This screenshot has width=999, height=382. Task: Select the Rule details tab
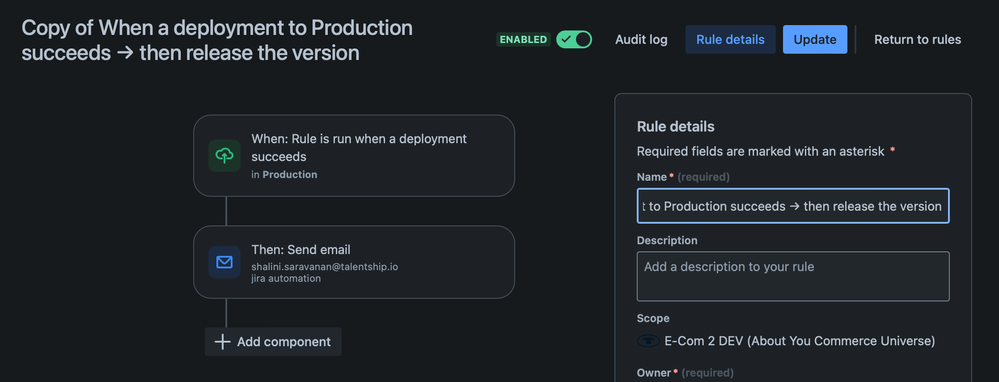pos(730,39)
